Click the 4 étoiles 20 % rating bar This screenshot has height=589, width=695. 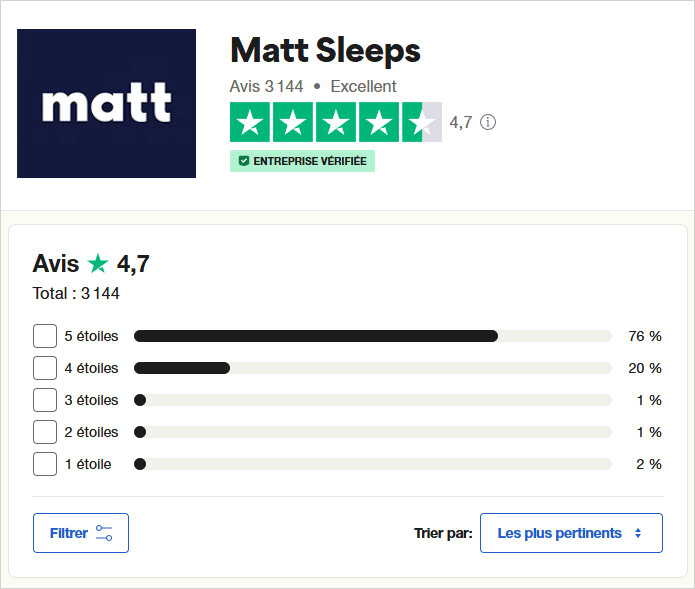pos(372,368)
